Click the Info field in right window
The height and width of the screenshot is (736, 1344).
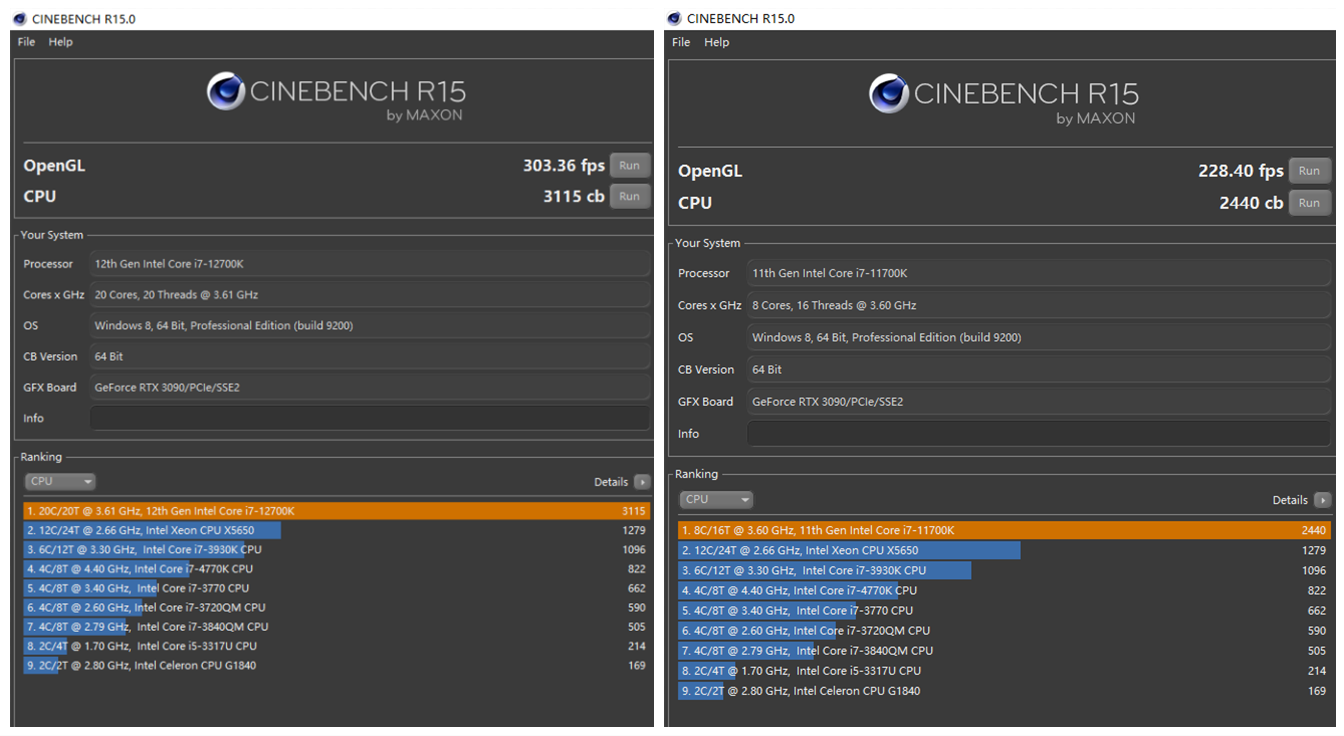(x=1038, y=434)
